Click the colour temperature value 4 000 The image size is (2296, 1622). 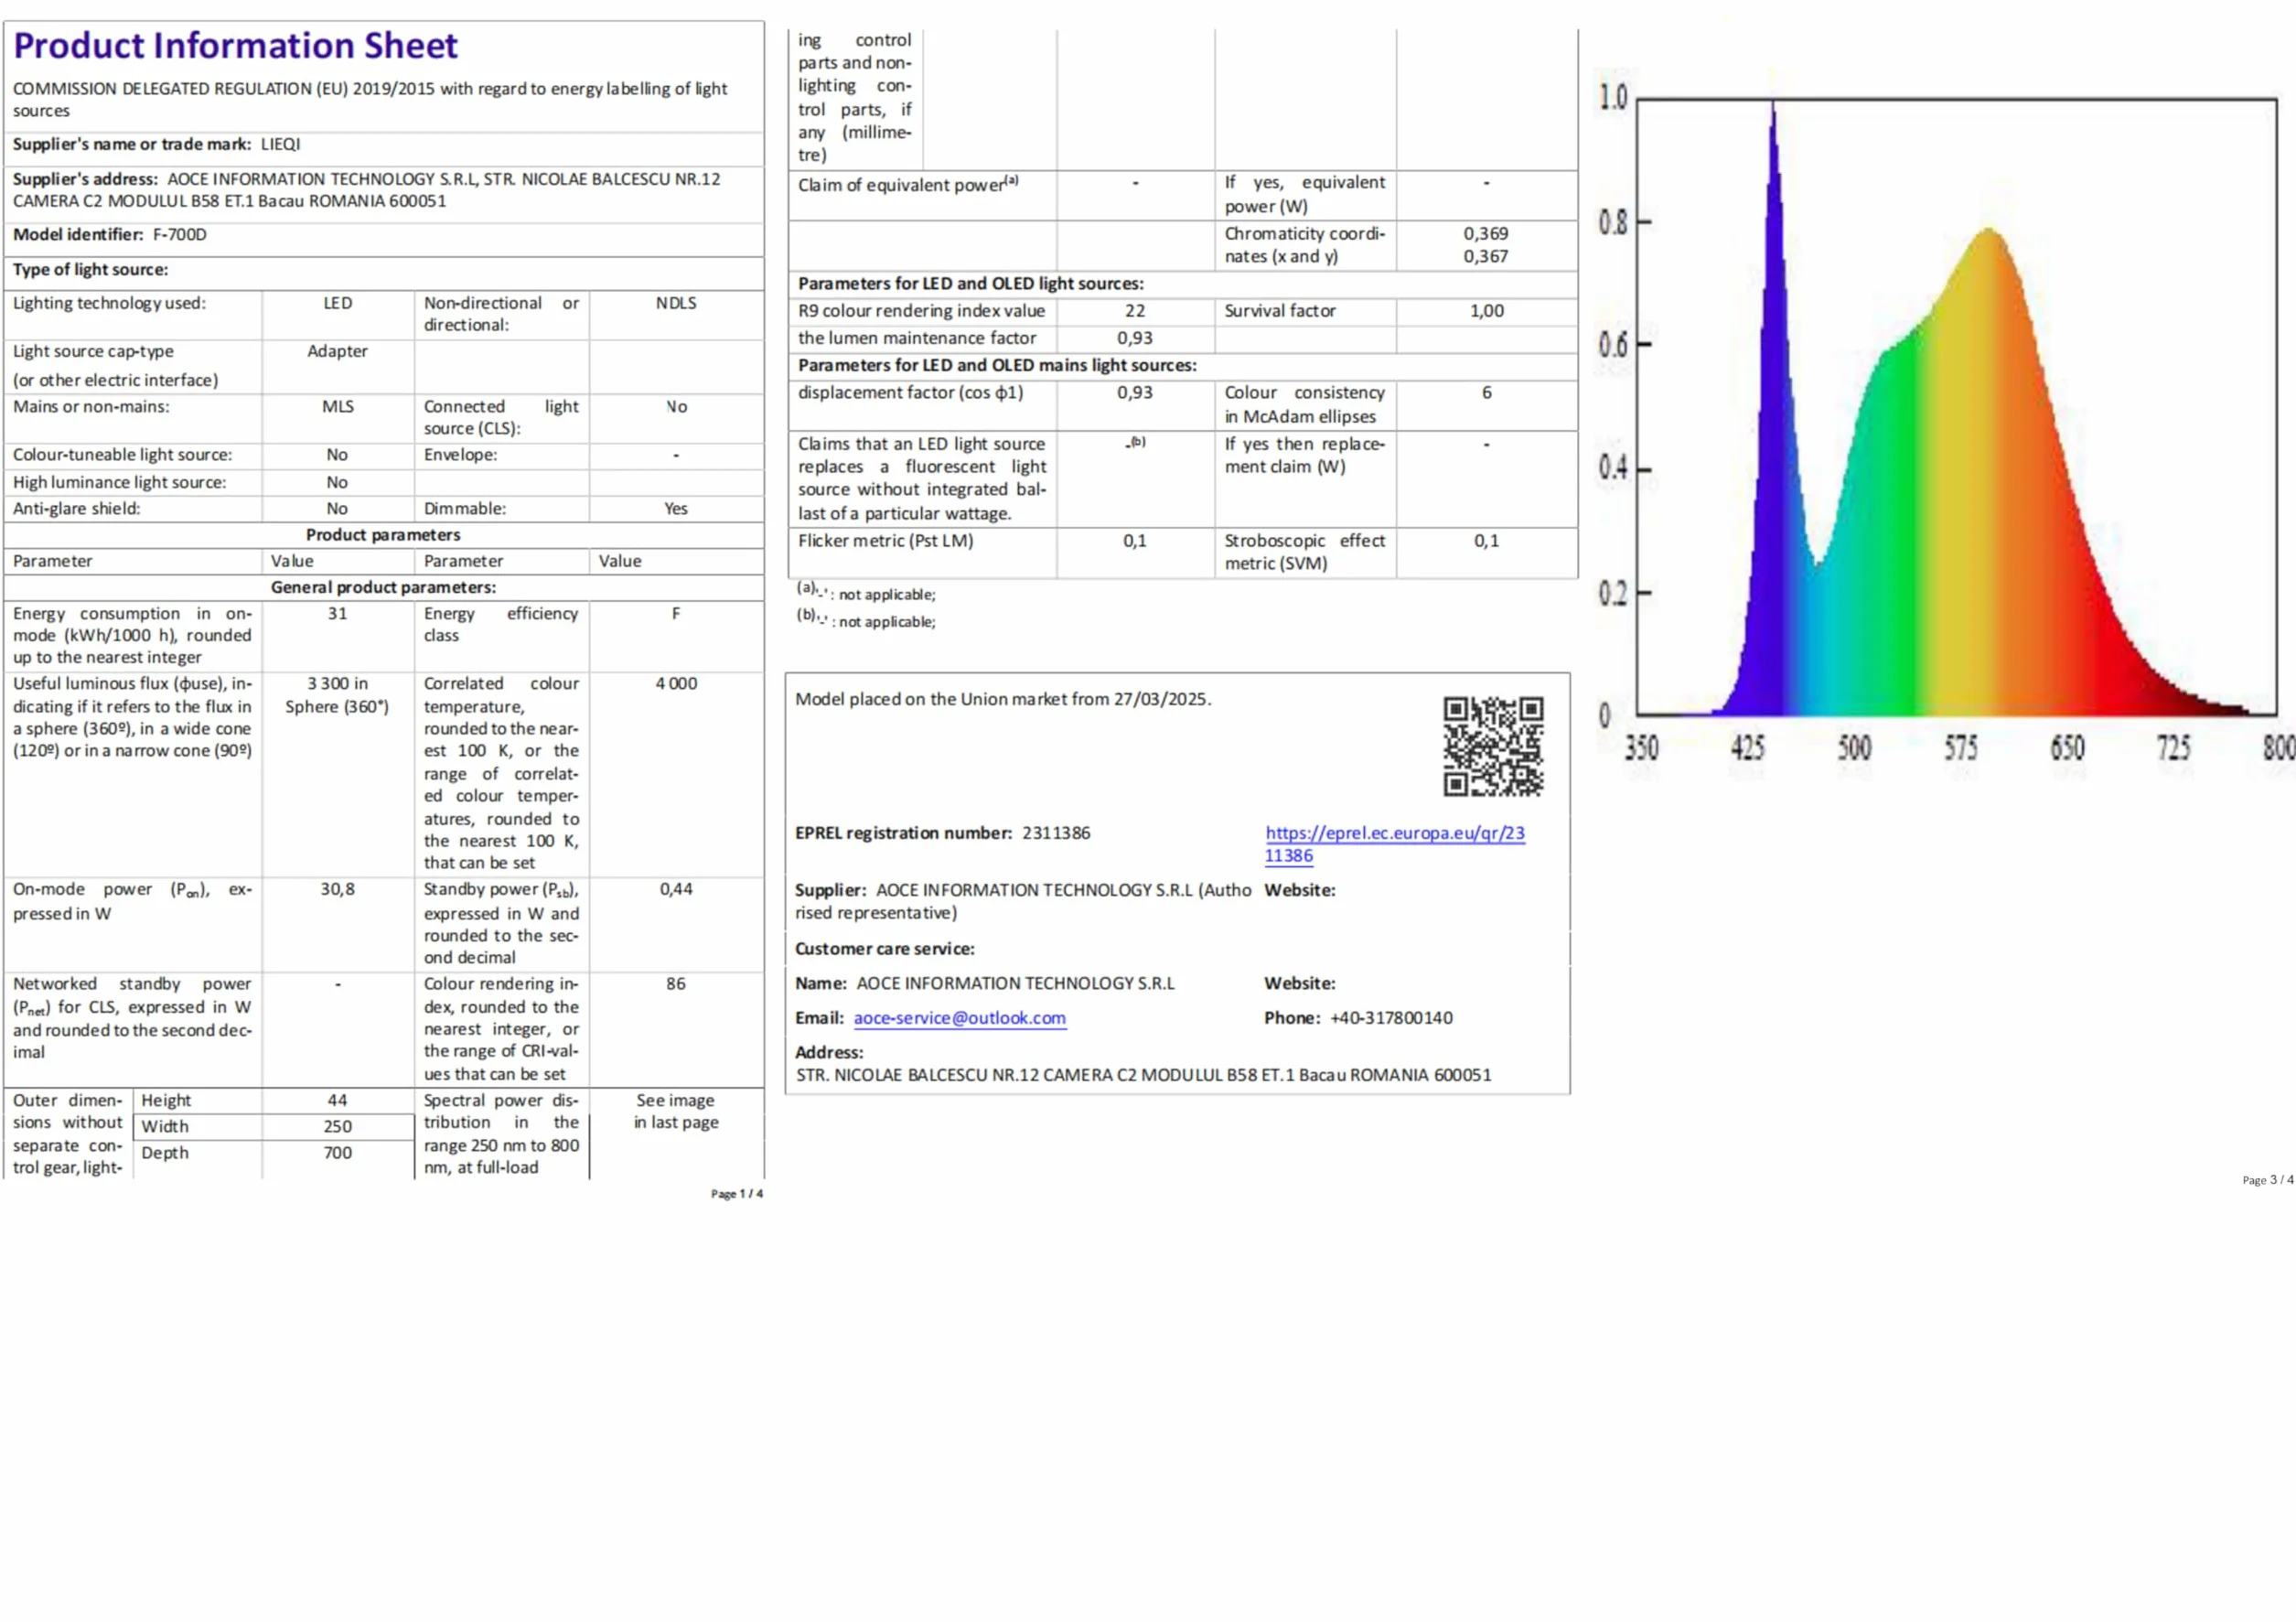(x=676, y=683)
